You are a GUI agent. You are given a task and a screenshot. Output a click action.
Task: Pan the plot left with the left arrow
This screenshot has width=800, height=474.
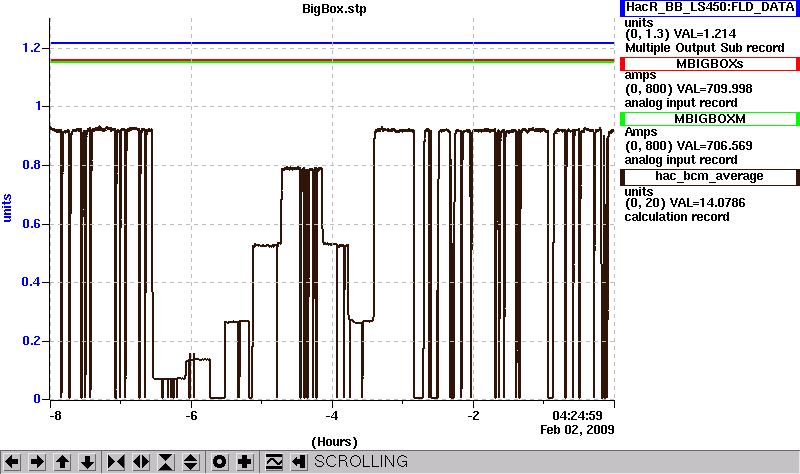coord(12,462)
